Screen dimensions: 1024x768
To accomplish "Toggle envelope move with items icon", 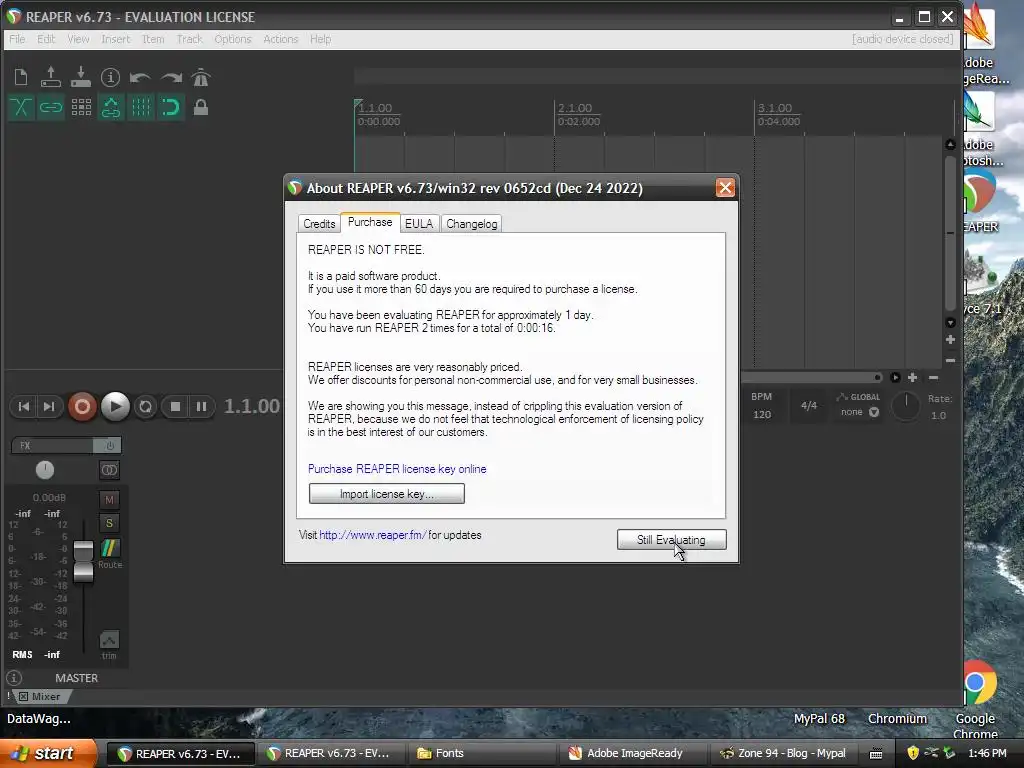I will 110,107.
